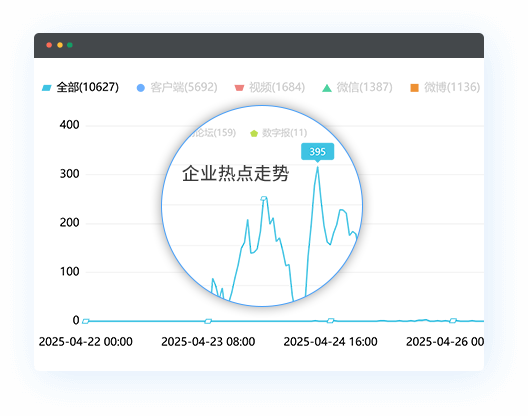Click the y-axis value 300

[x=69, y=174]
